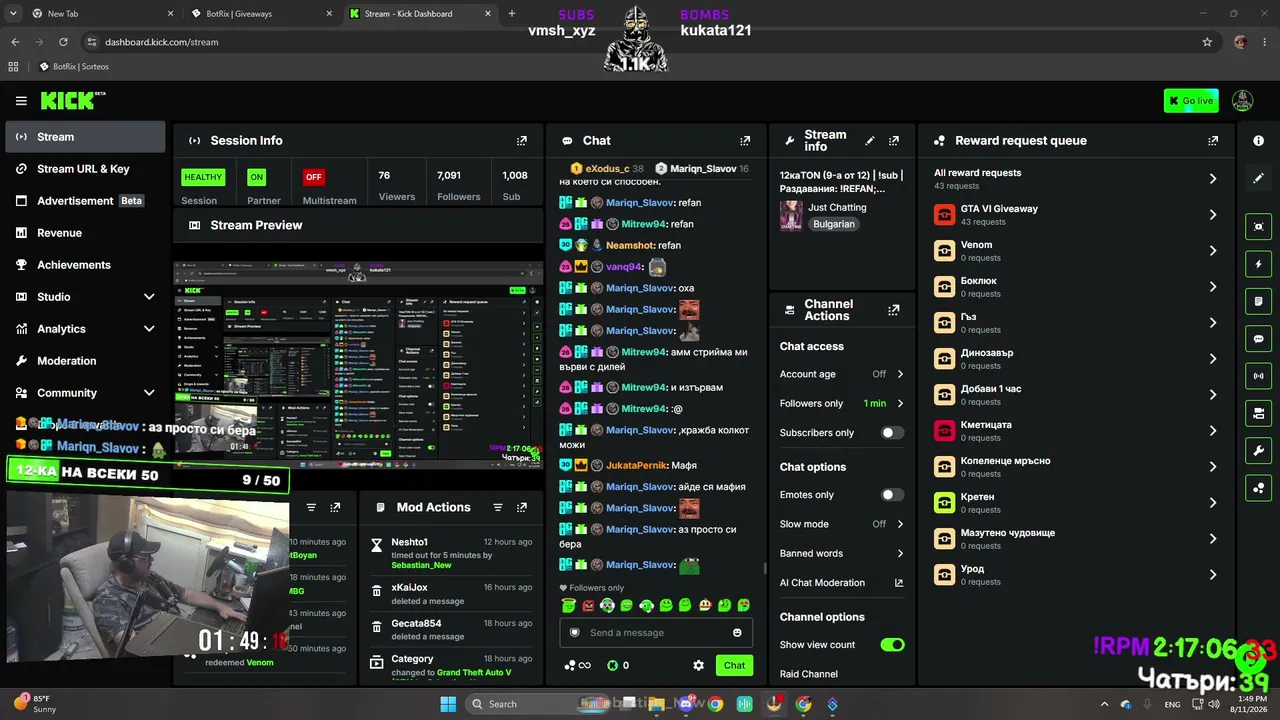The width and height of the screenshot is (1280, 720).
Task: Click Raid Channel option
Action: [809, 674]
